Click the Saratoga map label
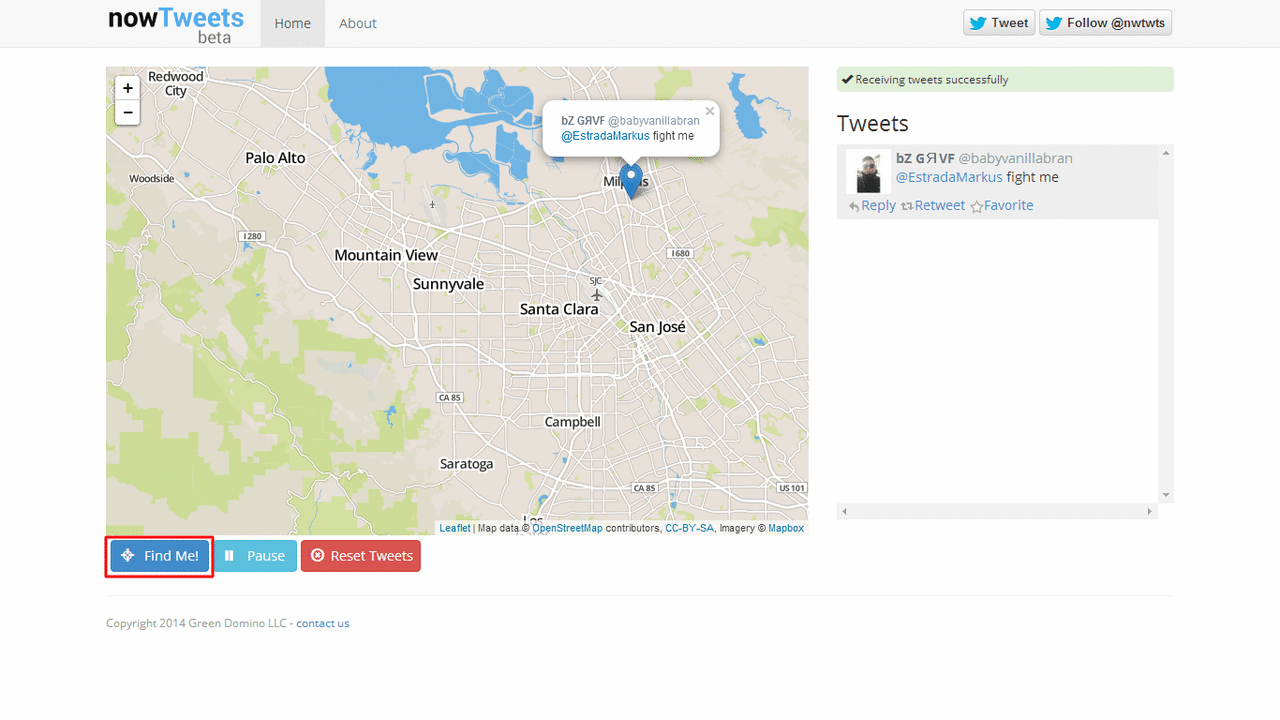 (x=467, y=464)
